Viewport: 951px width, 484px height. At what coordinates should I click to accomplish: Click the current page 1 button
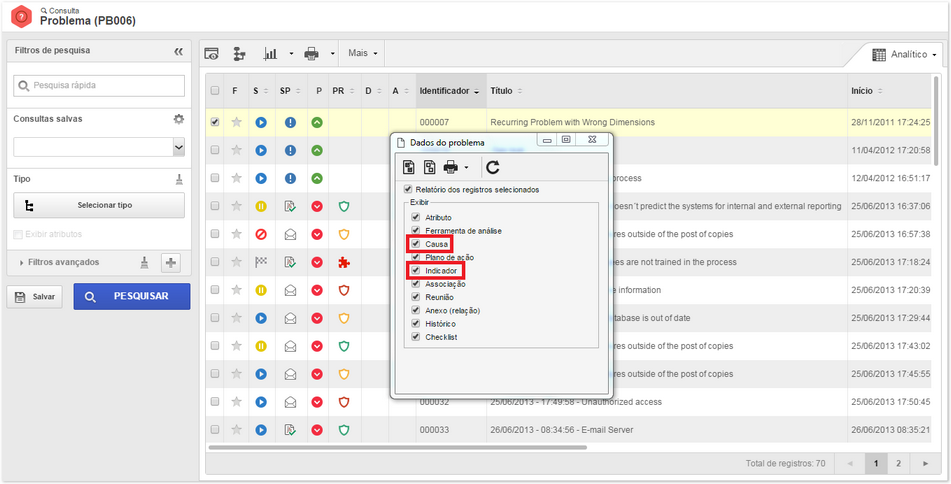click(x=876, y=463)
